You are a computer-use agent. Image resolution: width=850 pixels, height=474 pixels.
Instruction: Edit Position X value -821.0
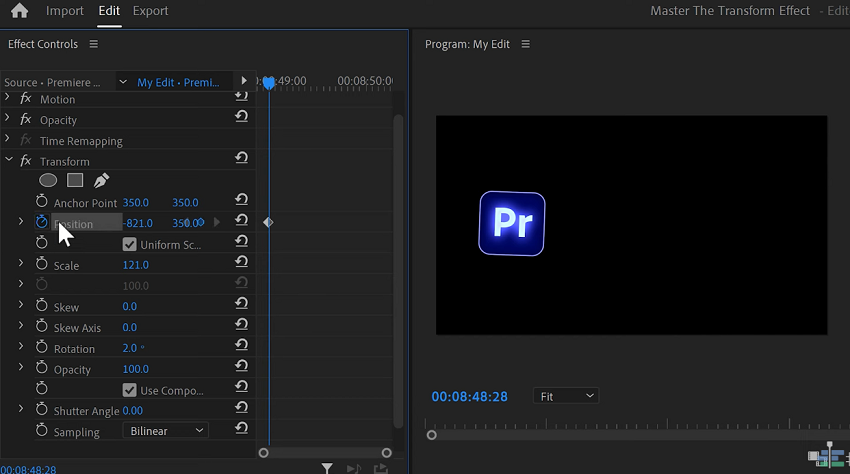138,223
